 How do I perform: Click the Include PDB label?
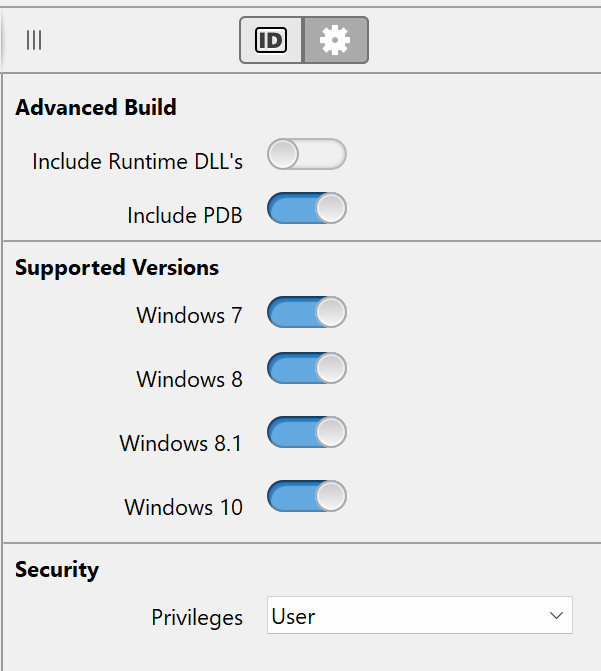pyautogui.click(x=185, y=215)
